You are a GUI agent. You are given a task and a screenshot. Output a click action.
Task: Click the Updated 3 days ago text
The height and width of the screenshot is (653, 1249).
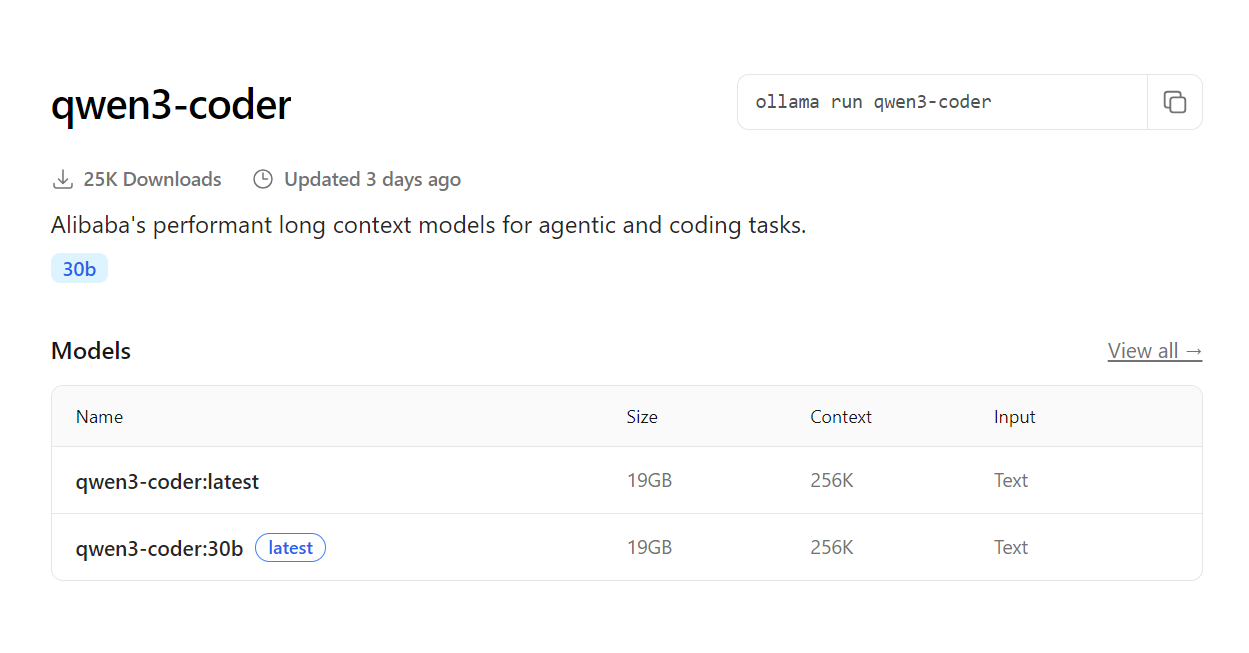click(x=372, y=179)
